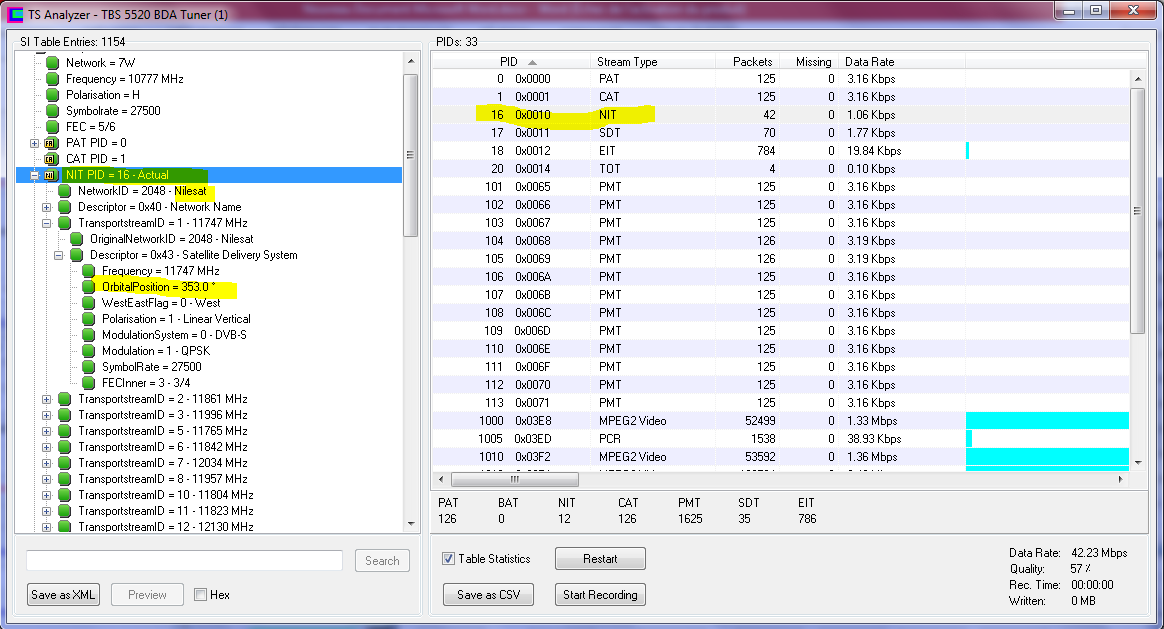Click green icon beside OrbitalPosition = 353.0
Screen dimensions: 1164x629
89,287
